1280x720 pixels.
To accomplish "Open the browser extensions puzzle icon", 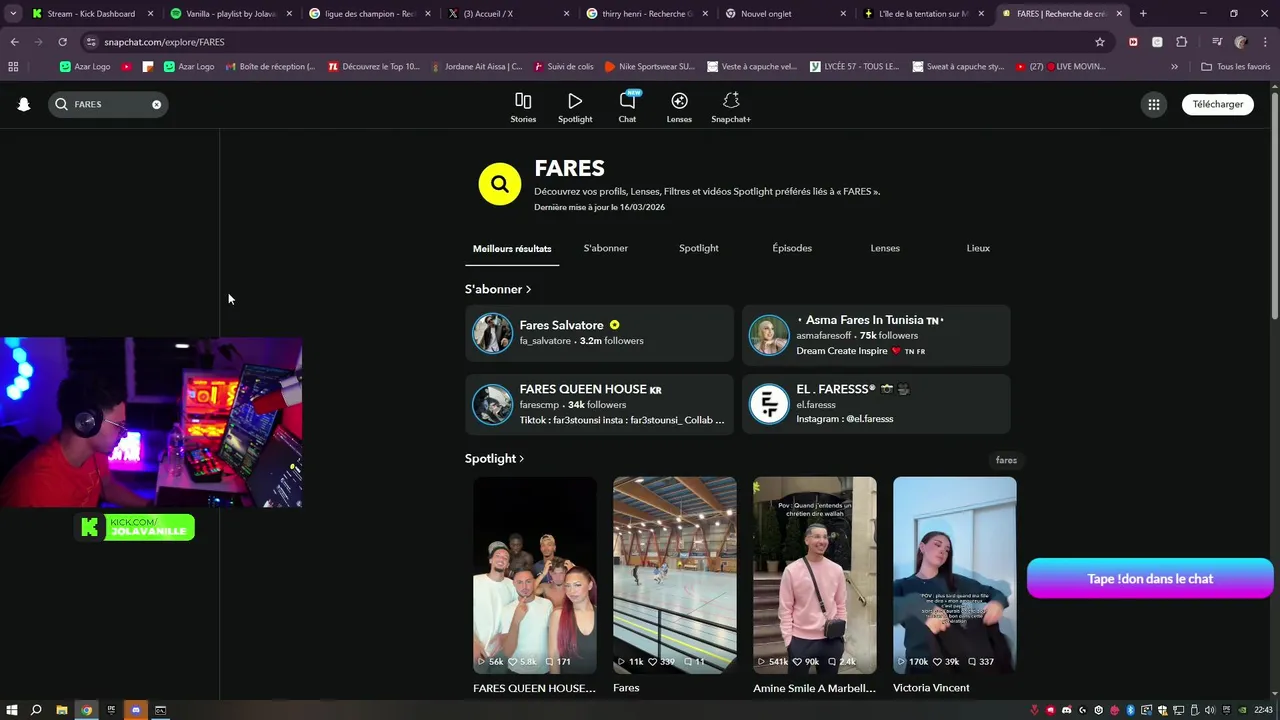I will tap(1181, 42).
